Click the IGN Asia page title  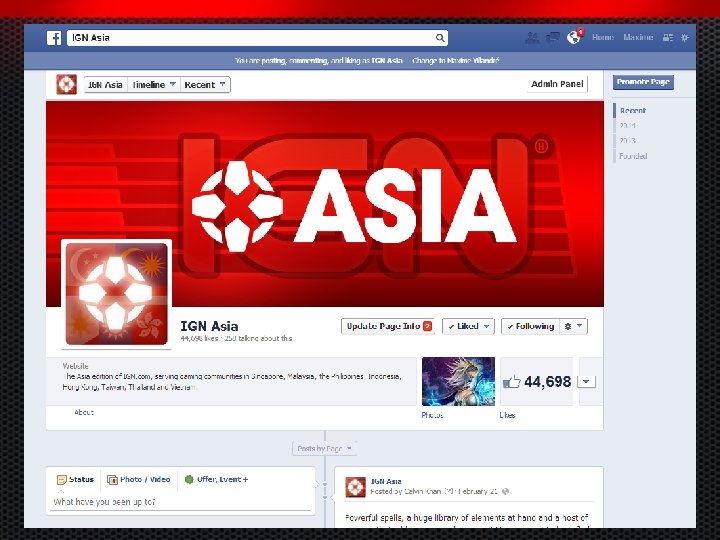coord(209,326)
